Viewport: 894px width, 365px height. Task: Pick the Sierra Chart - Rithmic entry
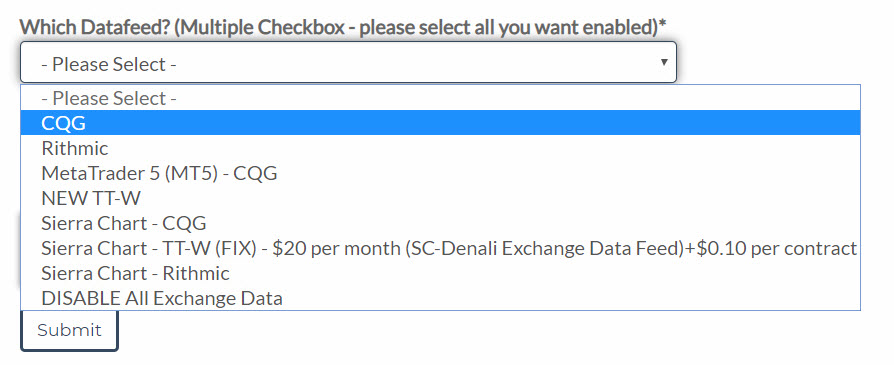point(440,273)
